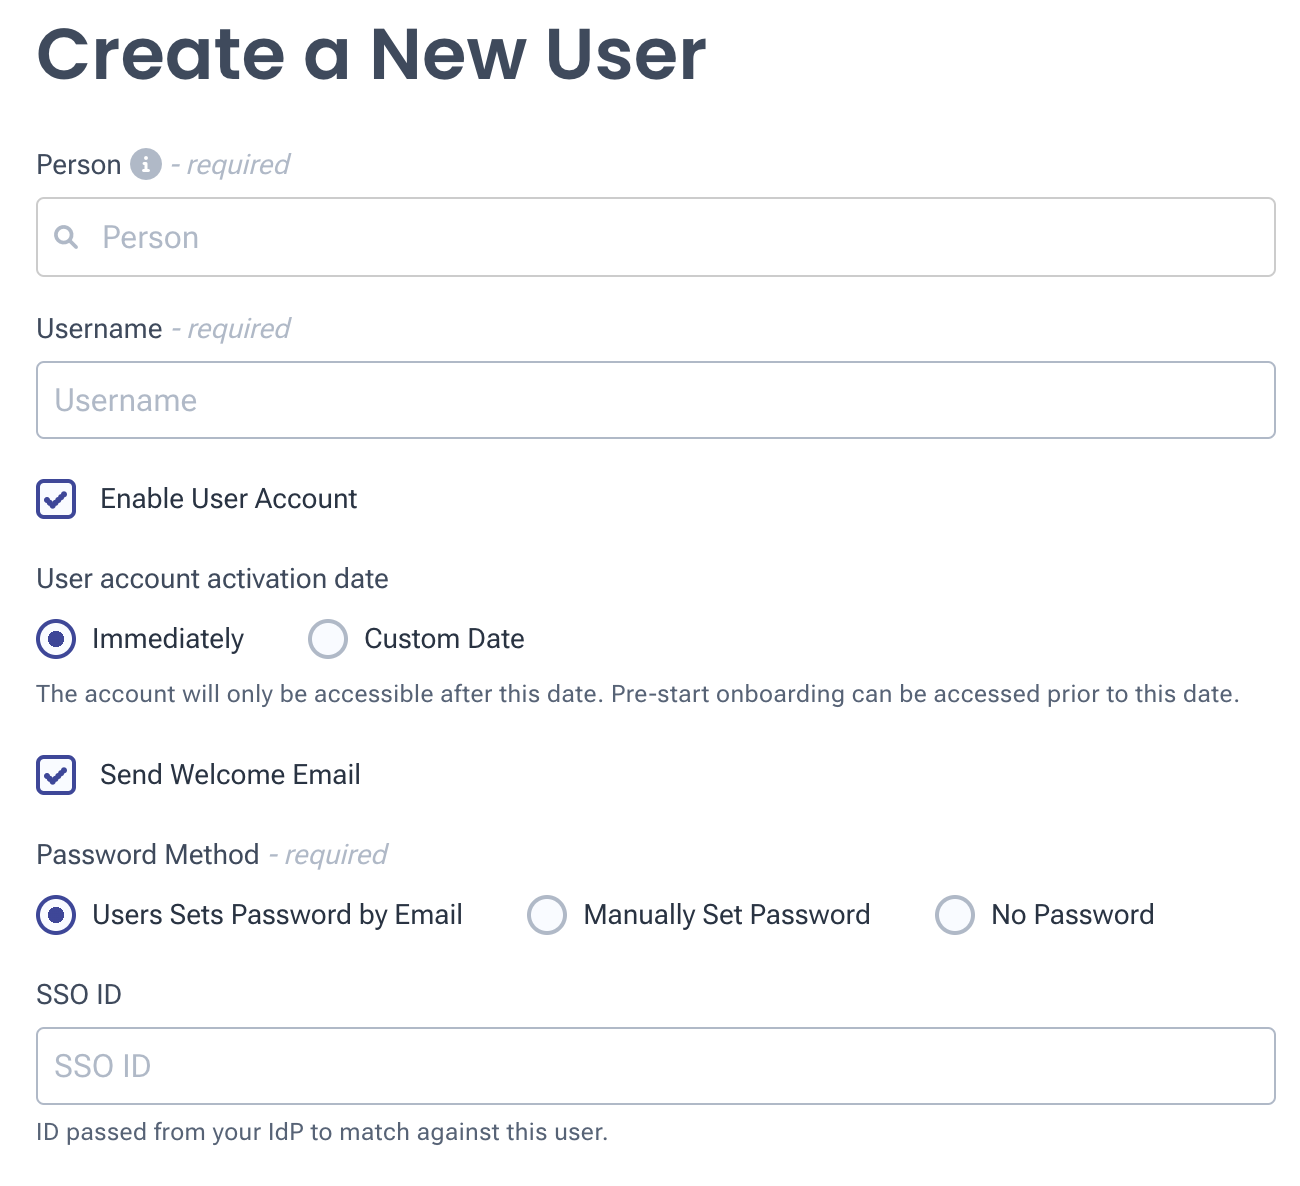
Task: Click the 'Send Welcome Email' label text
Action: (x=230, y=775)
